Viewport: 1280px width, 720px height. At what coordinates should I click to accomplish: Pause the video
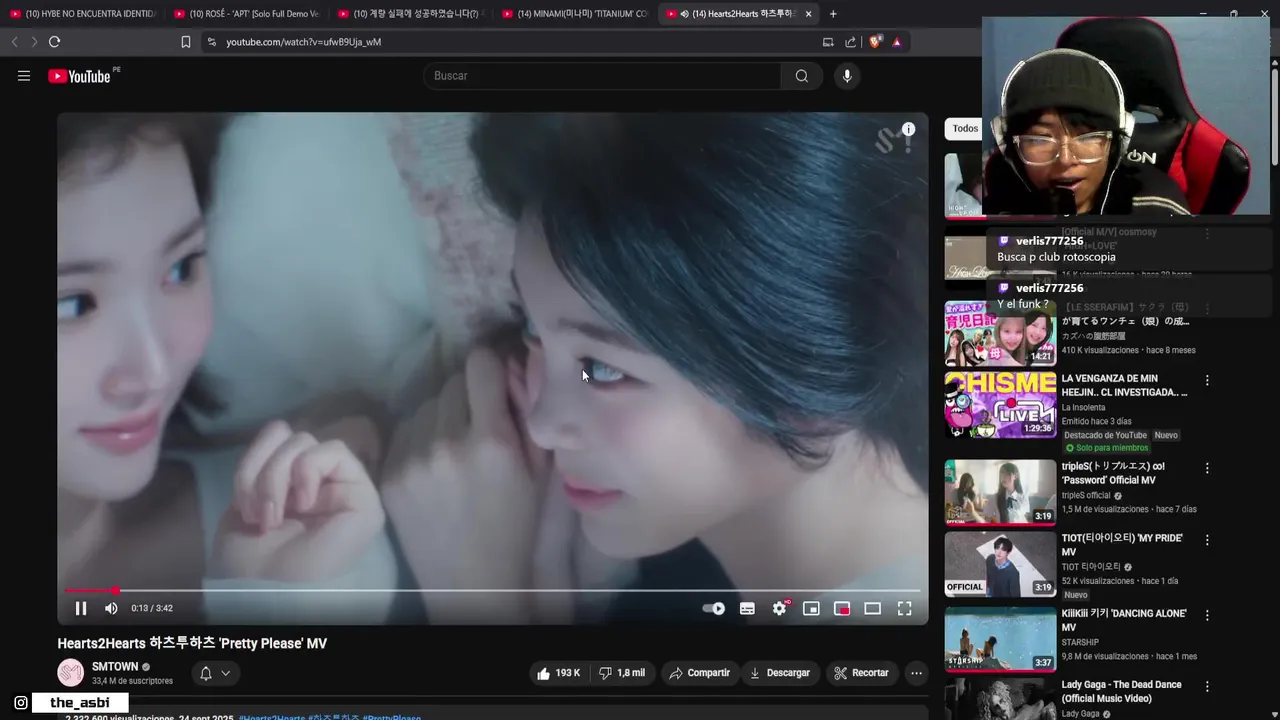click(x=81, y=608)
